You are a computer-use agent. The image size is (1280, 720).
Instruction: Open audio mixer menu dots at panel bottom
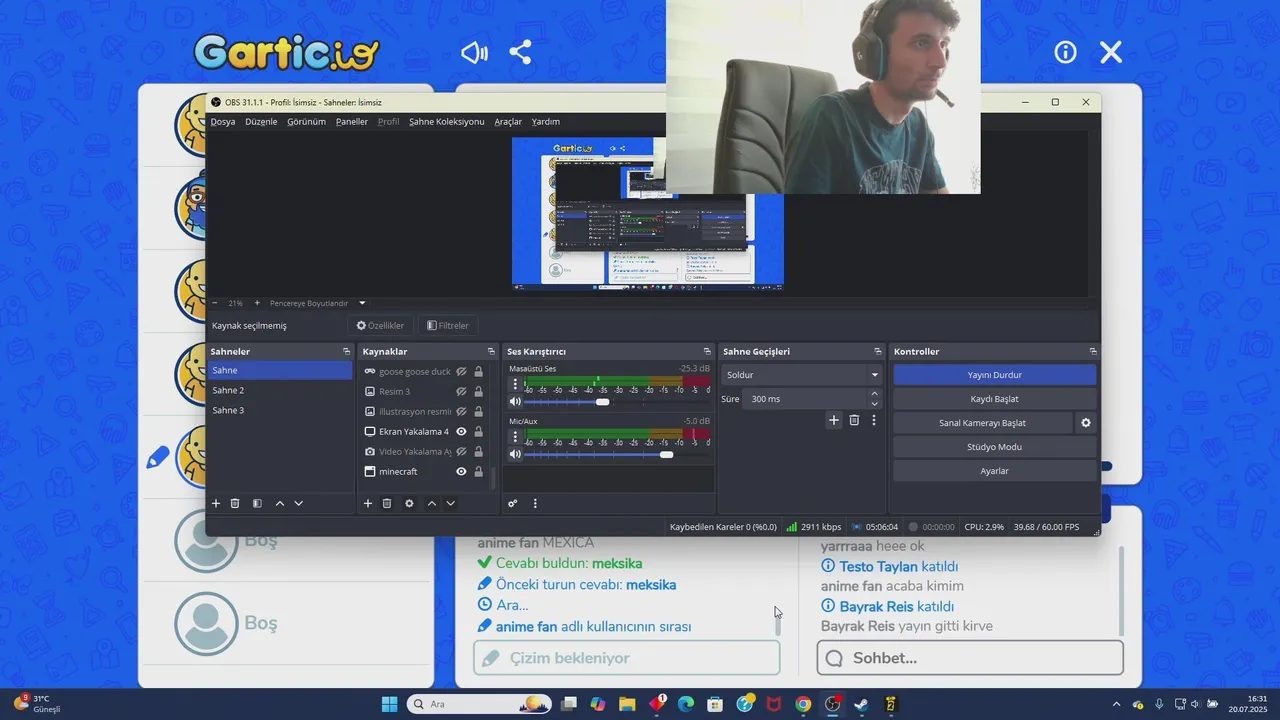[535, 503]
